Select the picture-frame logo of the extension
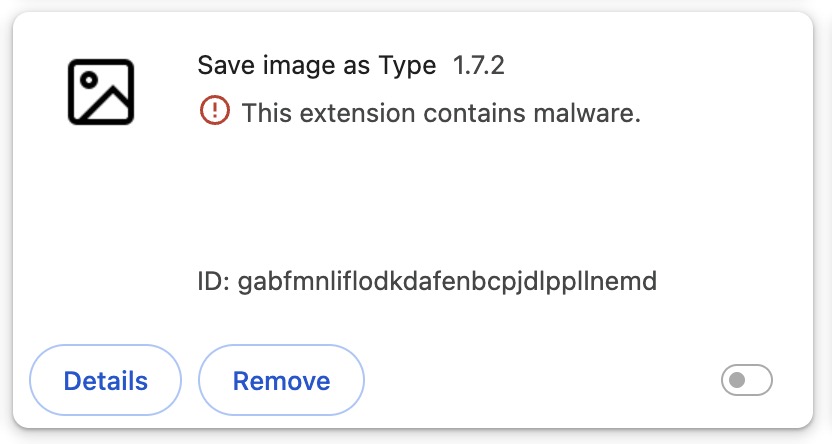 (101, 92)
